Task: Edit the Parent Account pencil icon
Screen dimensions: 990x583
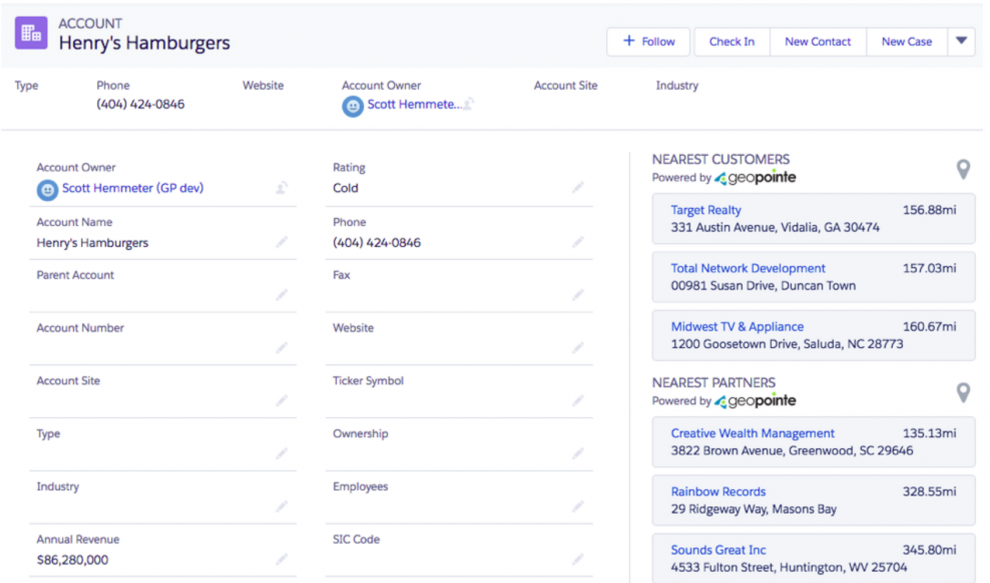Action: pos(282,295)
